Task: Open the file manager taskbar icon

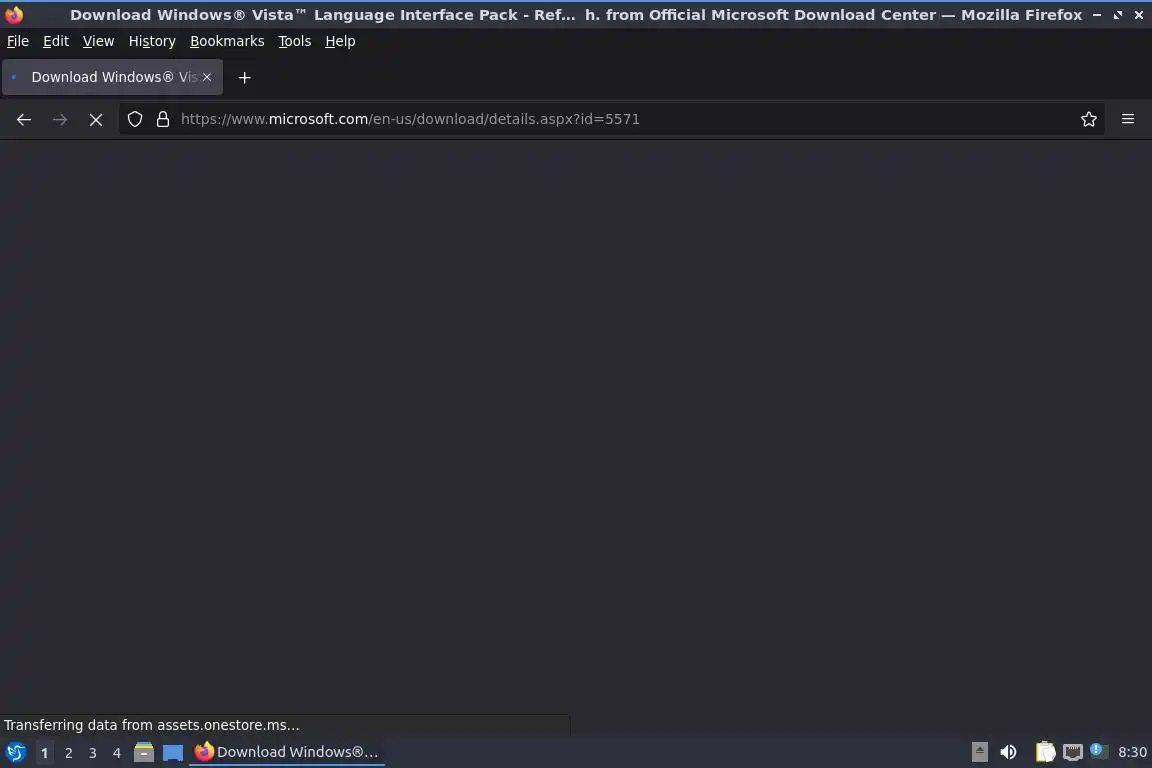Action: (x=144, y=752)
